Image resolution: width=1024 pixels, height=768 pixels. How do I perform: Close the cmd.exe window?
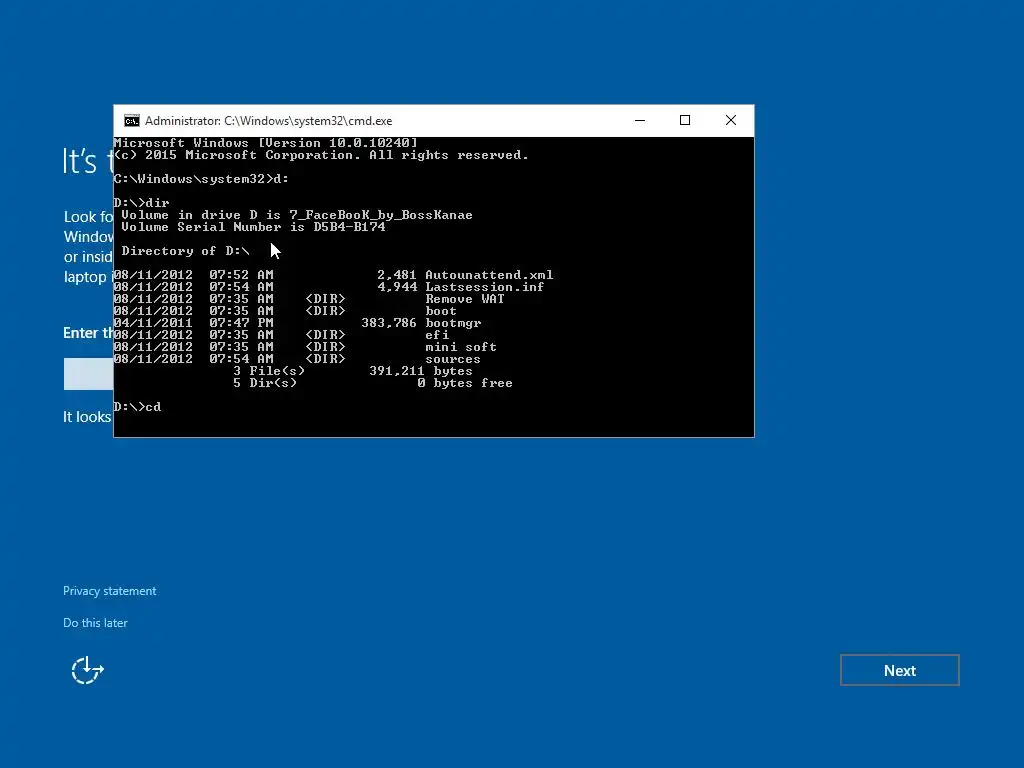[731, 120]
